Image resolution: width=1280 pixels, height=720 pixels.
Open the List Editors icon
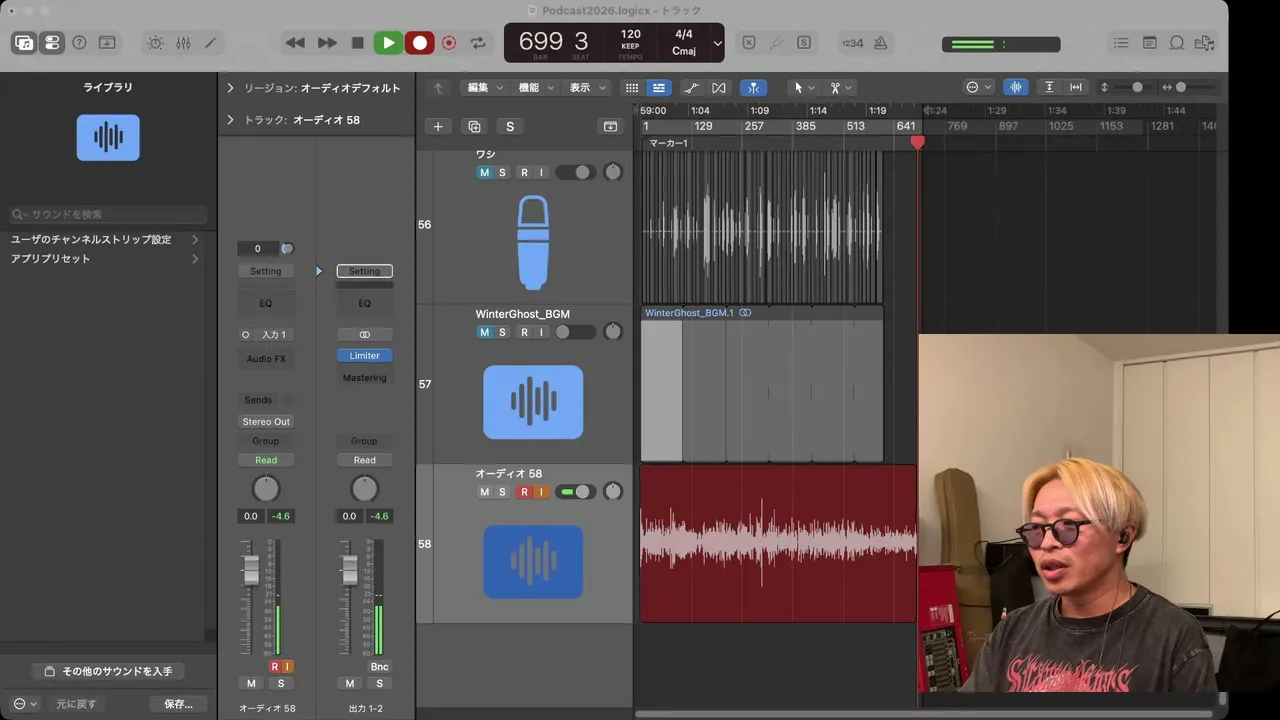(x=1121, y=43)
